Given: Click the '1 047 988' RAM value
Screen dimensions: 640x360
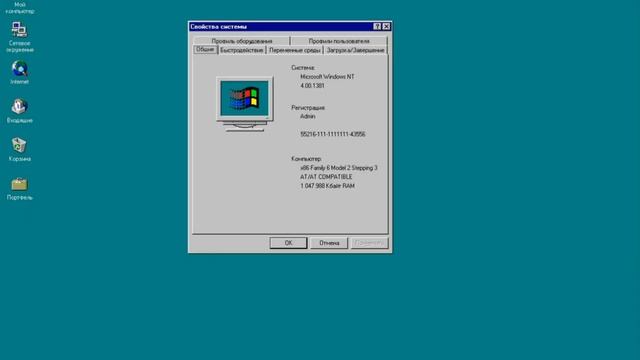Looking at the screenshot, I should point(313,186).
